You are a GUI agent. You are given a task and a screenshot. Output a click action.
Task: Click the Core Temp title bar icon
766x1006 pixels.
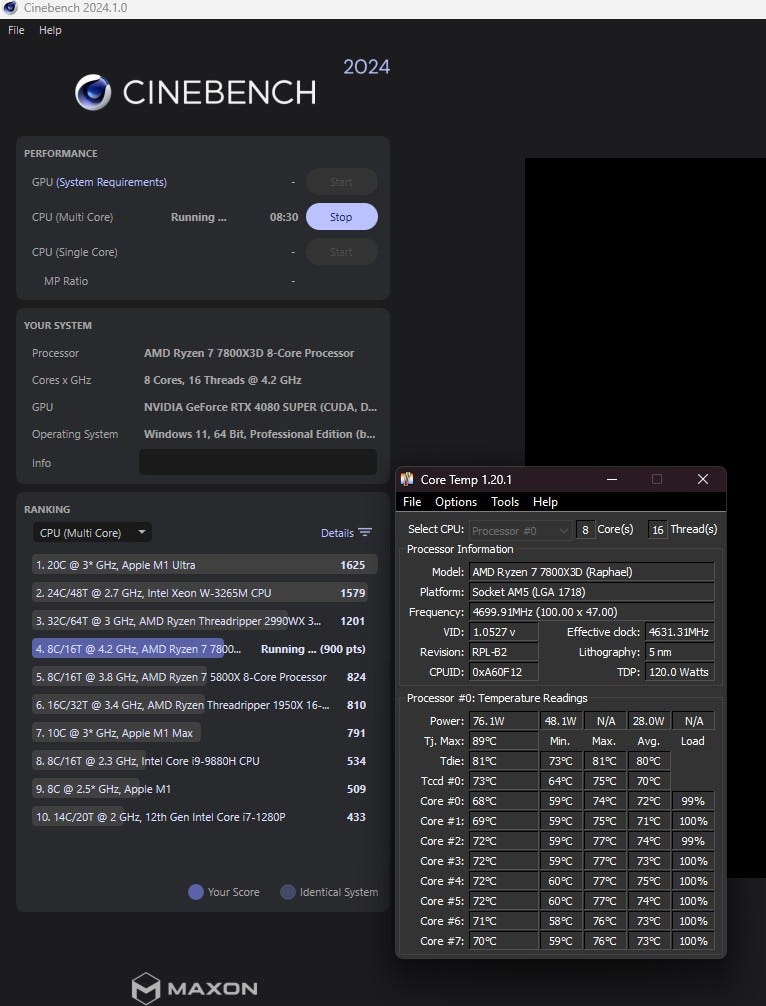(x=407, y=479)
